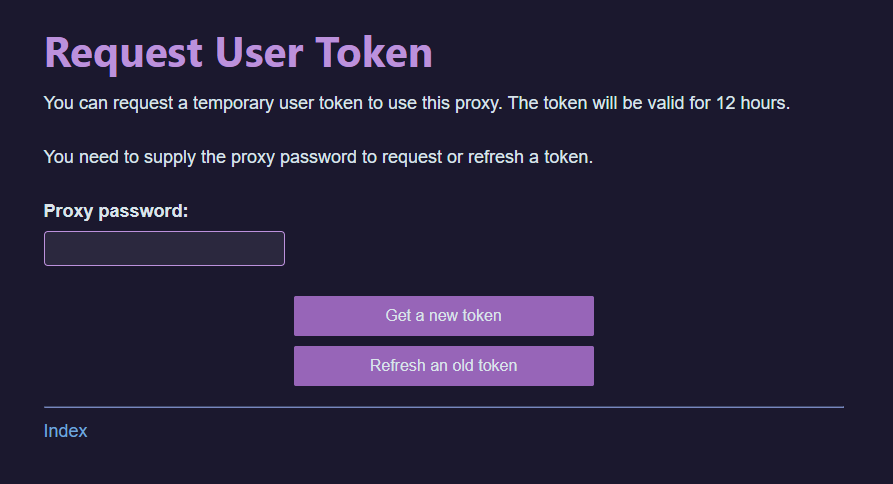Click the horizontal divider above Index
Screen dimensions: 893x484
[x=444, y=408]
